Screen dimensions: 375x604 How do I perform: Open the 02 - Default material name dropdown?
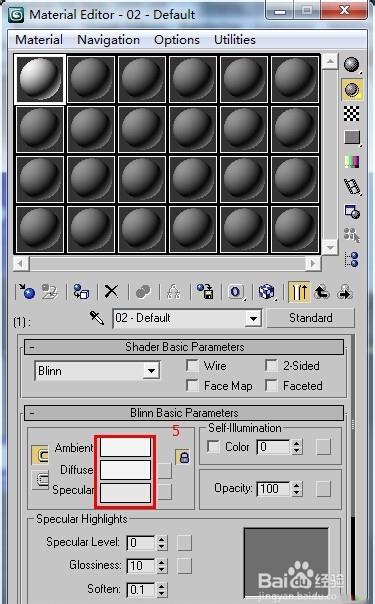[x=253, y=319]
